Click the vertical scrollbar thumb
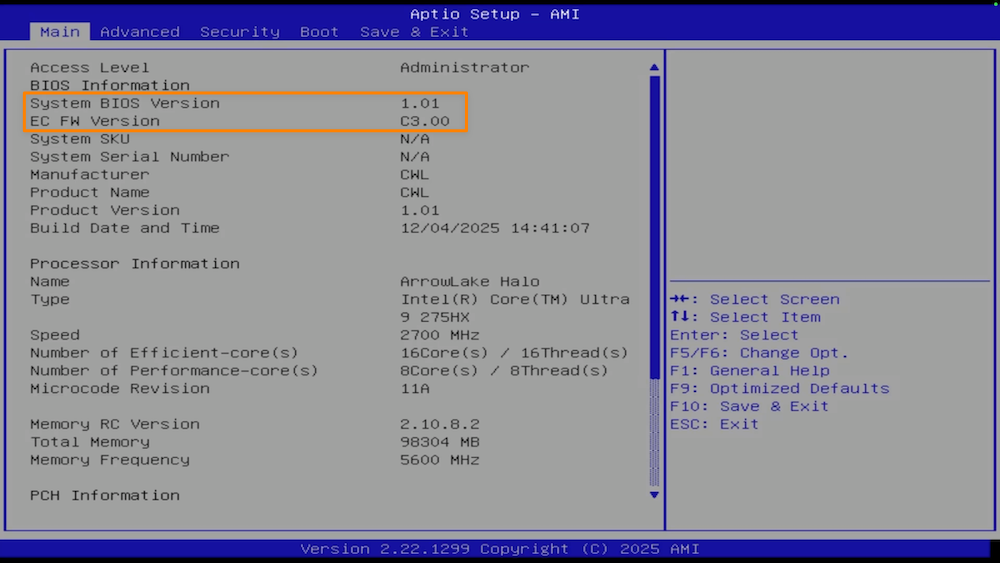1000x563 pixels. pos(654,227)
